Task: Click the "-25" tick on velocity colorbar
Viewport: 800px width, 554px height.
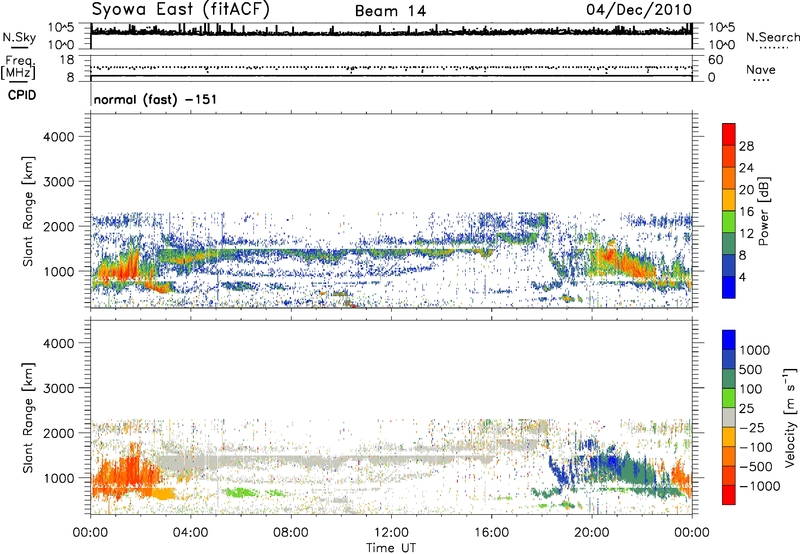Action: [752, 427]
